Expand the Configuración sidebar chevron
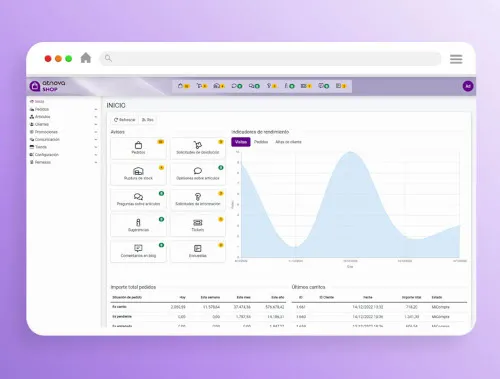Screen dimensions: 500x379 point(96,155)
